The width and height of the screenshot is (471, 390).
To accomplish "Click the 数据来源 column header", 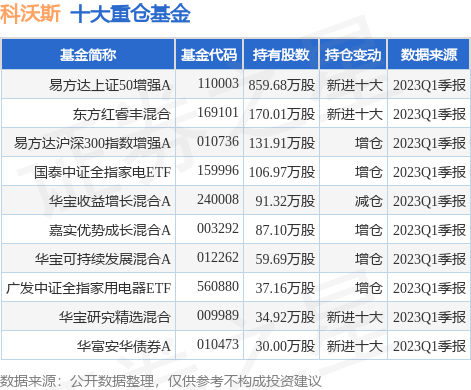I will click(x=429, y=55).
